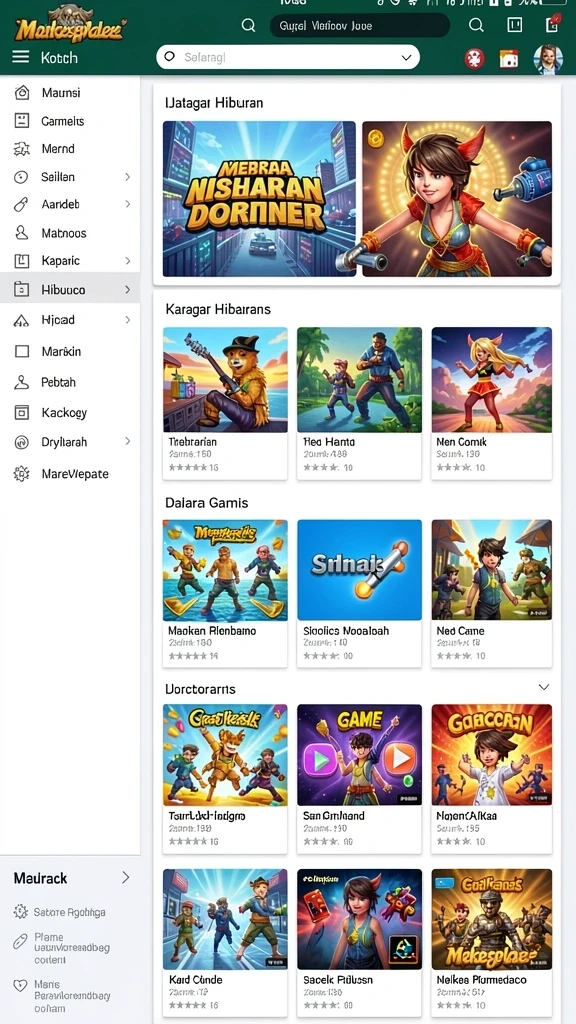576x1024 pixels.
Task: Expand the Sailien submenu chevron
Action: [127, 177]
